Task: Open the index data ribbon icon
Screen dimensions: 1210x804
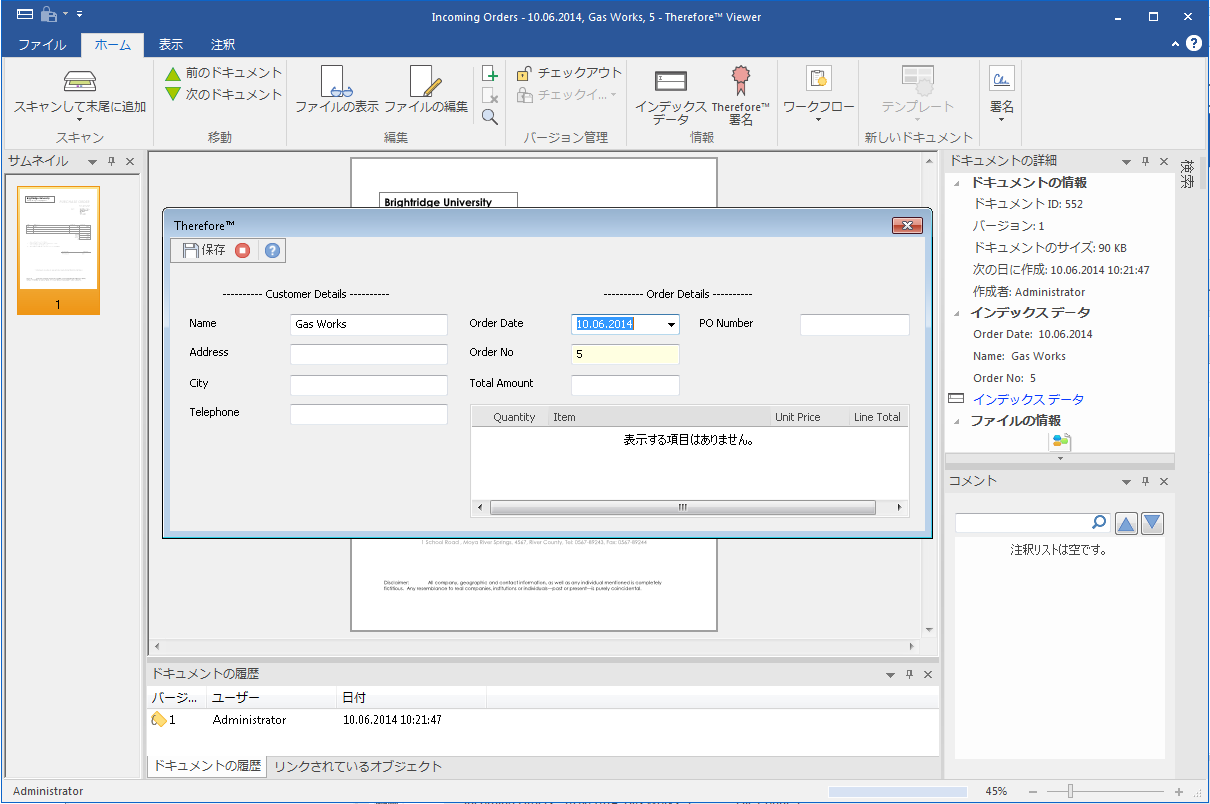Action: point(671,82)
